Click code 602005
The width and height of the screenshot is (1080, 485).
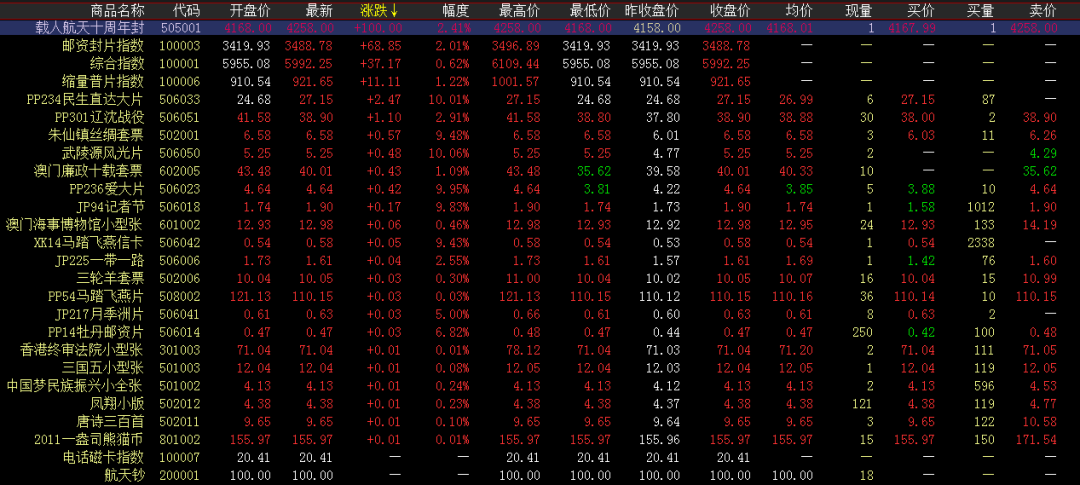click(180, 171)
